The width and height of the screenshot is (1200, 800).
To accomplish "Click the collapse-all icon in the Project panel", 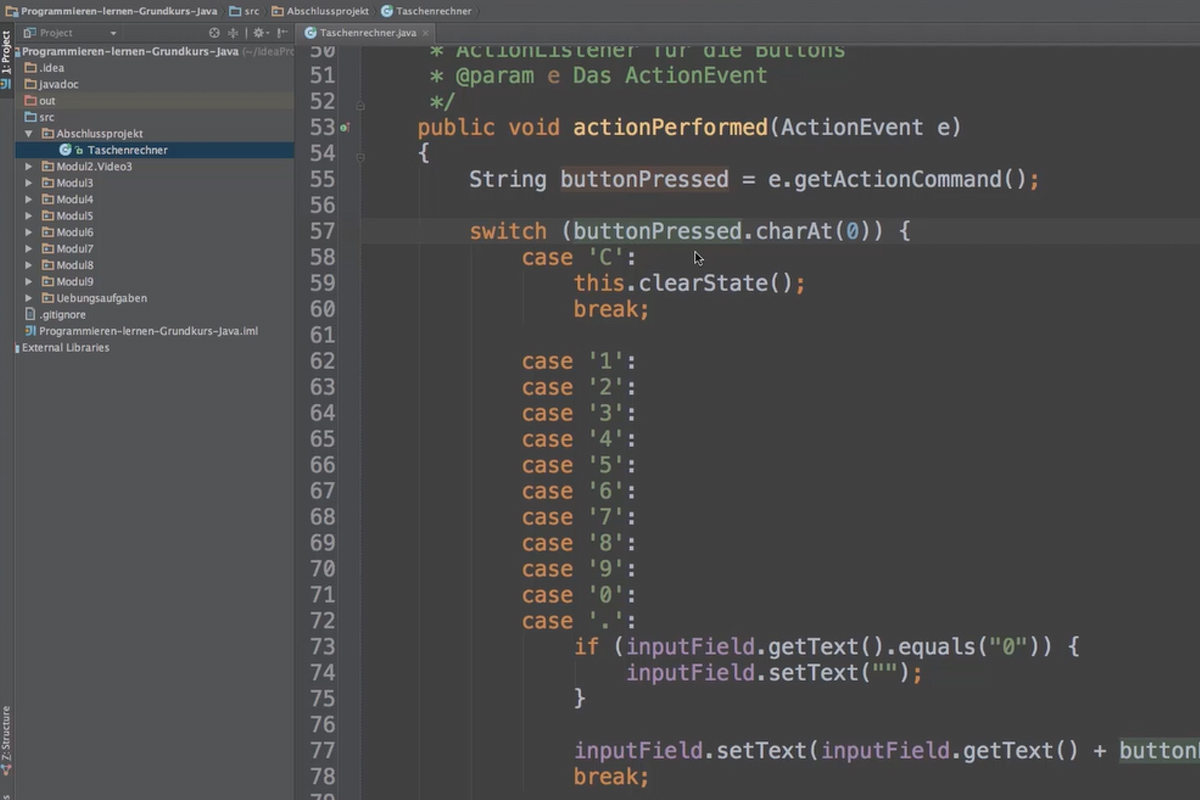I will click(234, 33).
